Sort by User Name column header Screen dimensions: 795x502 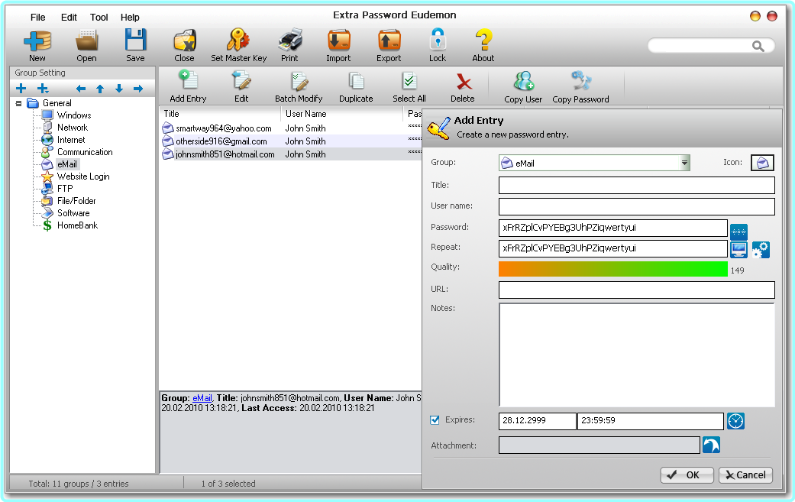(x=342, y=114)
